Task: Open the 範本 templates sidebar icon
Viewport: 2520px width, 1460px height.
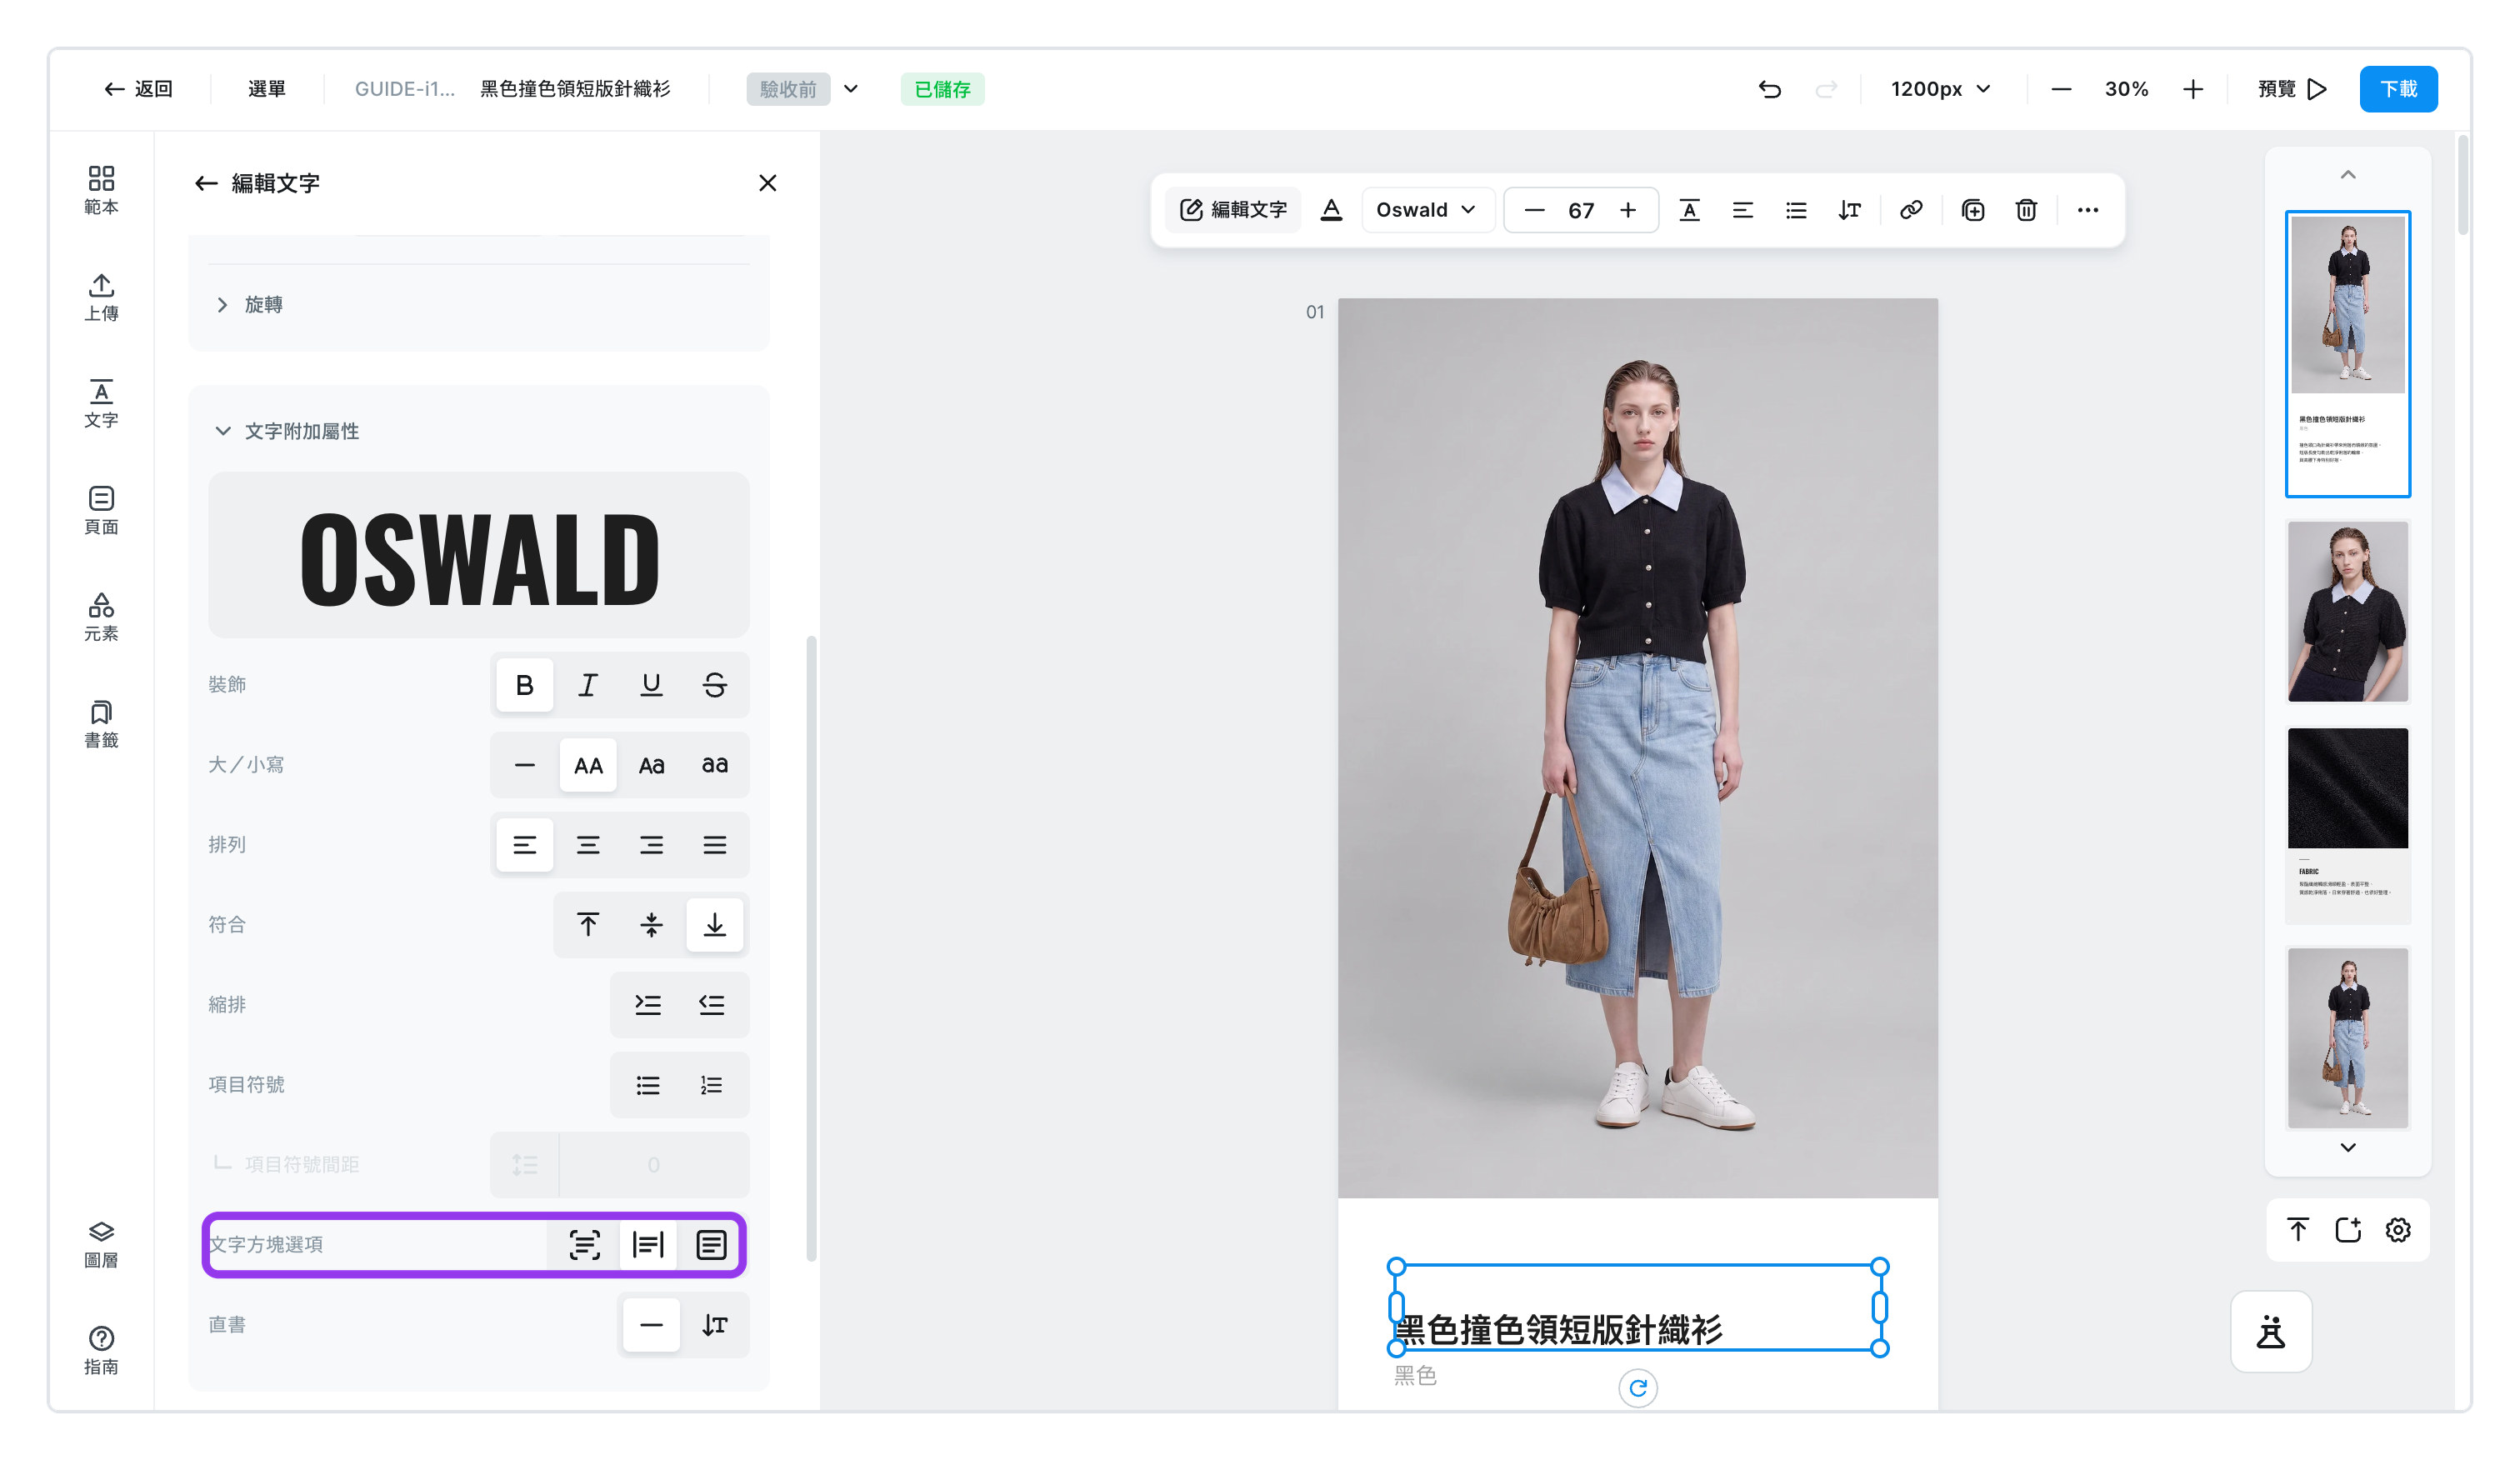Action: 101,190
